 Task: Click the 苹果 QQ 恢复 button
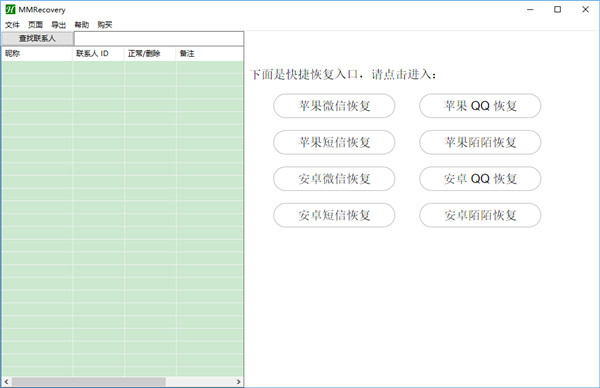[x=480, y=106]
